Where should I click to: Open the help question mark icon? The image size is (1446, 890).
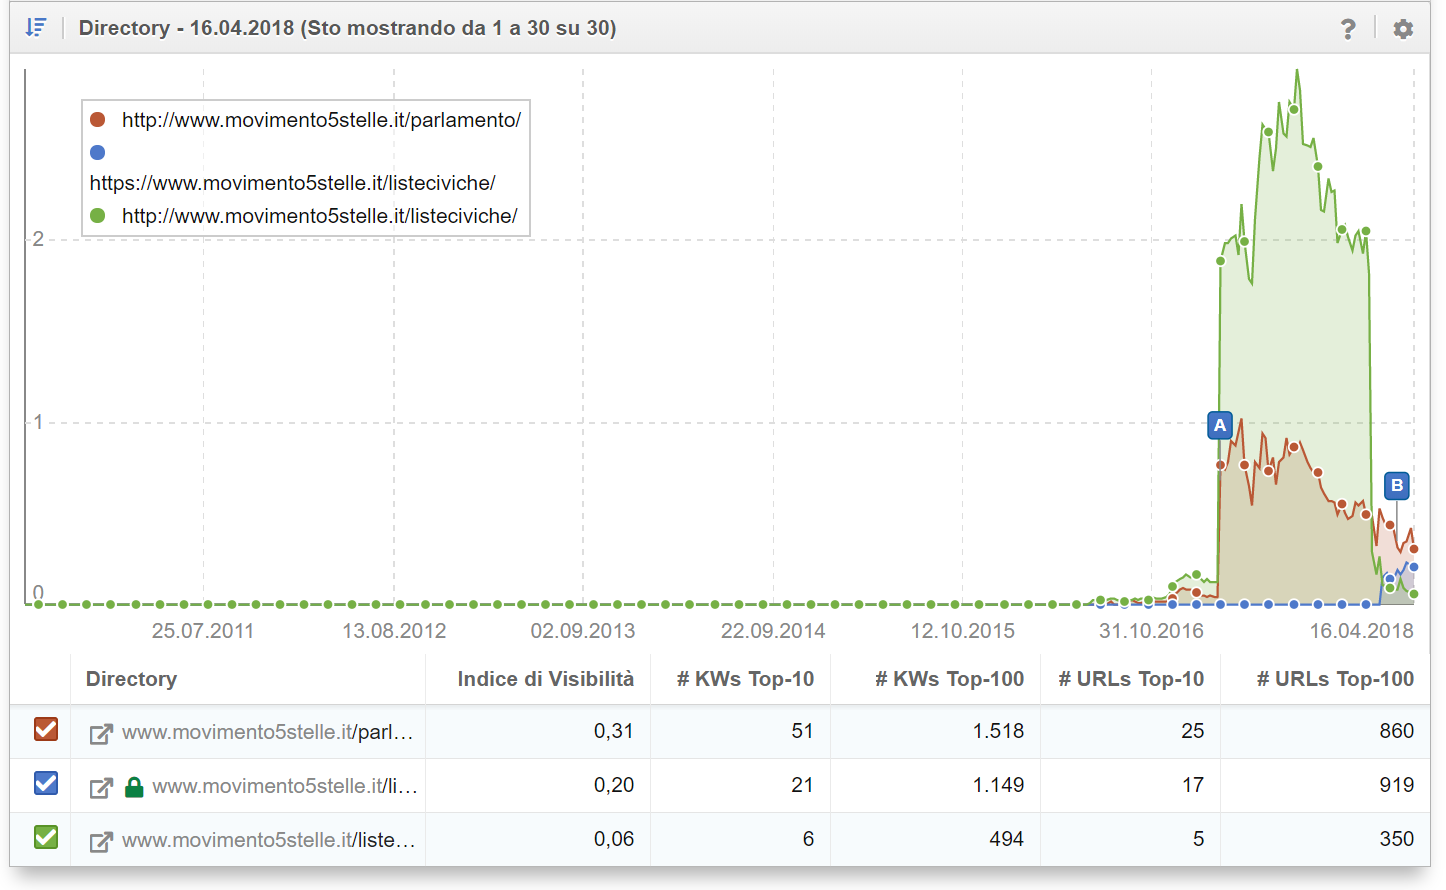[1348, 29]
